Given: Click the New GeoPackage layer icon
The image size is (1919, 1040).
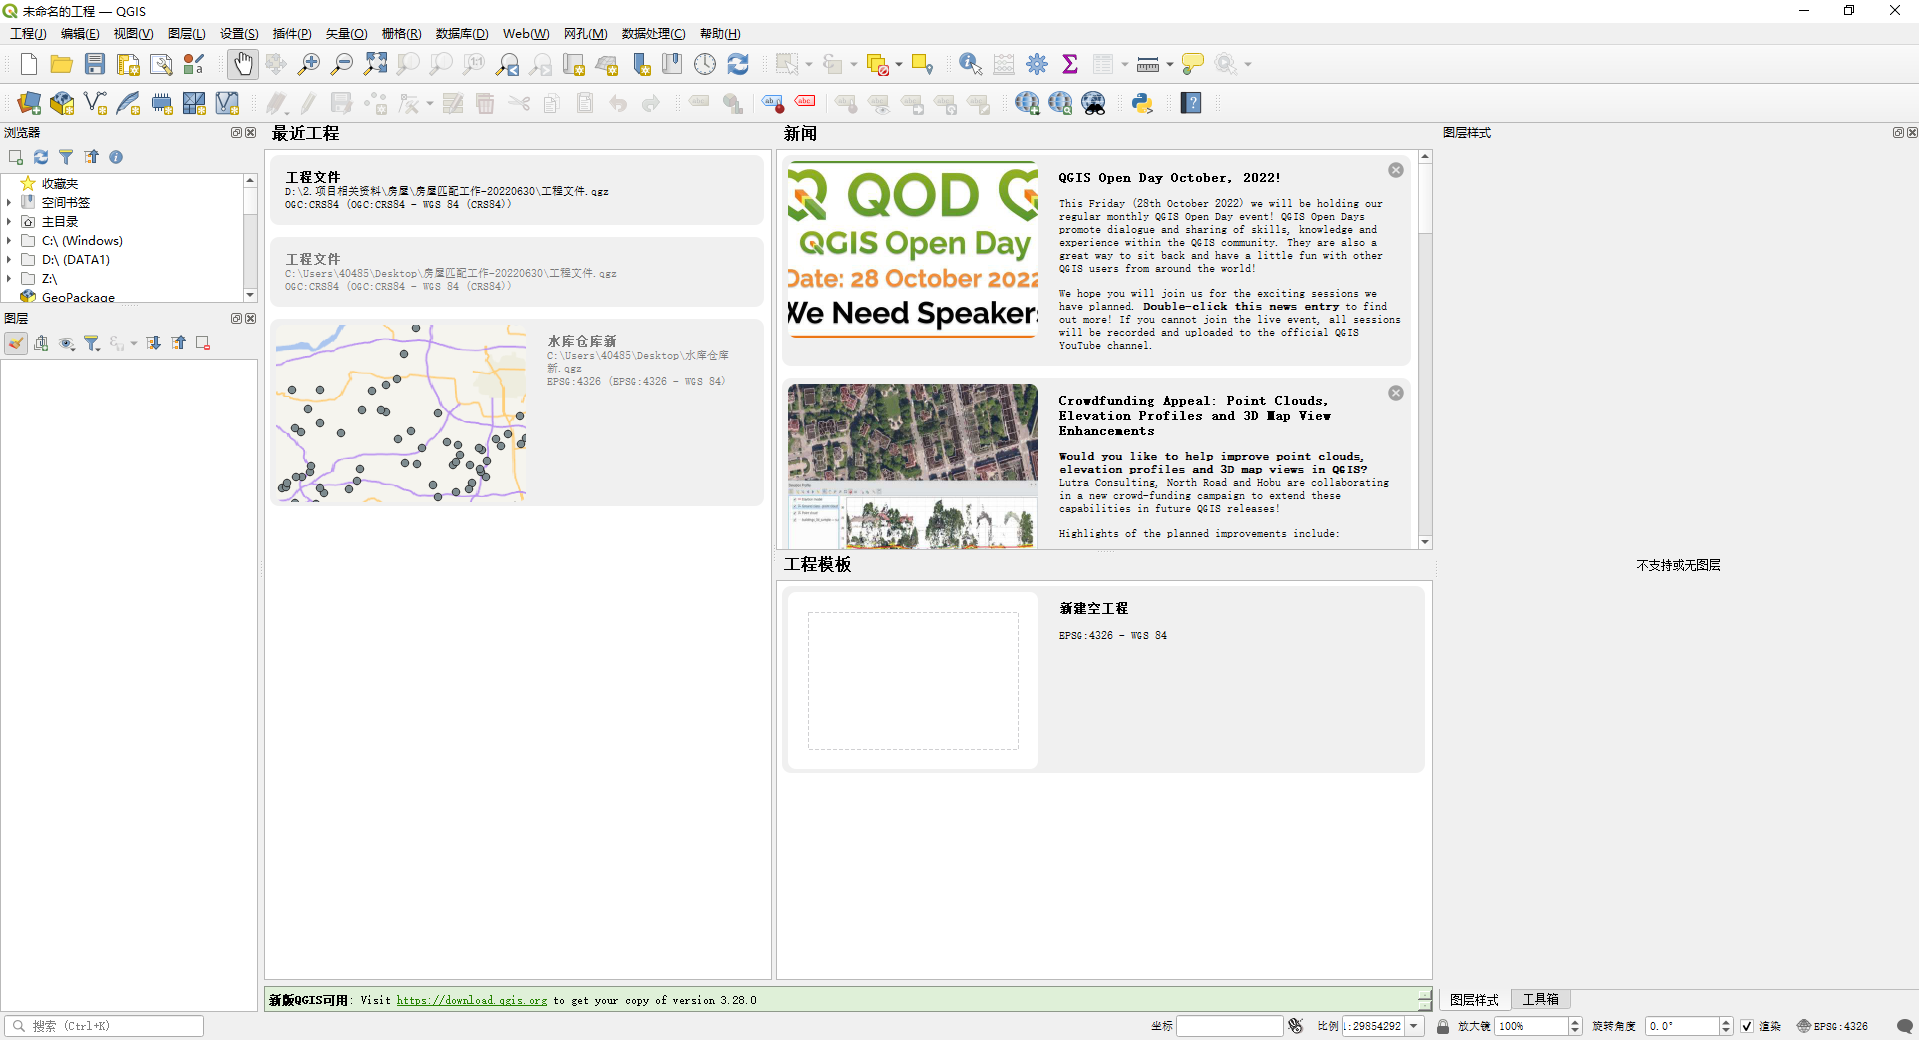Looking at the screenshot, I should click(62, 103).
